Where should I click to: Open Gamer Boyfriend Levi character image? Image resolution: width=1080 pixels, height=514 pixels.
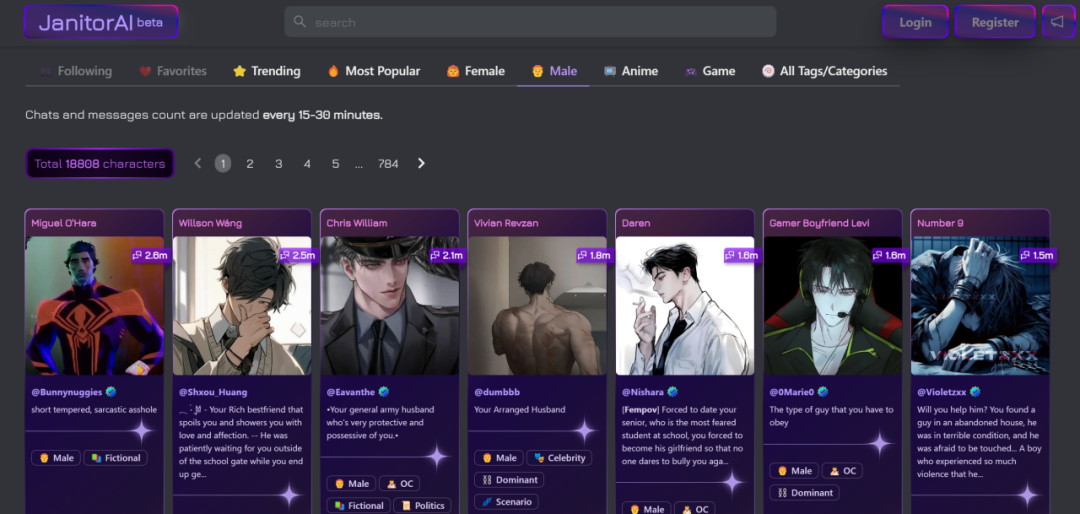pyautogui.click(x=833, y=306)
